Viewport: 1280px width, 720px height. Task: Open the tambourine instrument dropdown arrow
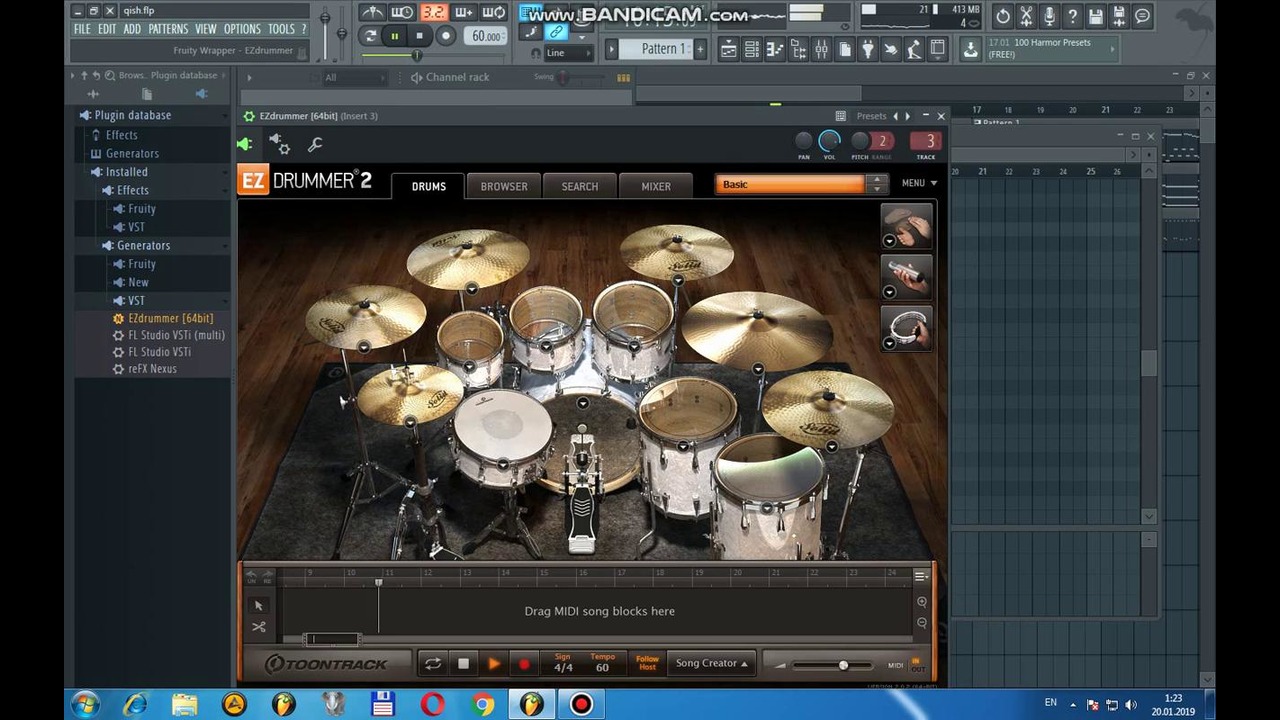(889, 343)
